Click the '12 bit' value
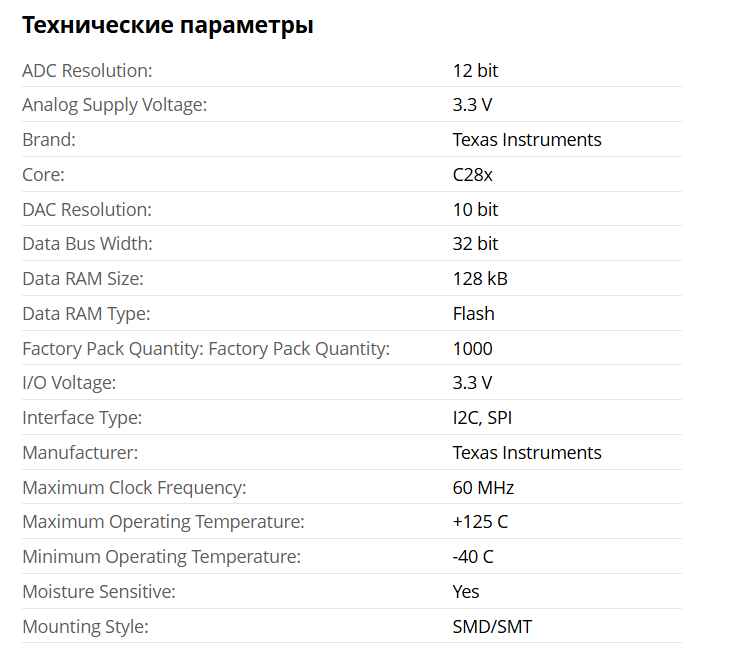 pos(475,71)
